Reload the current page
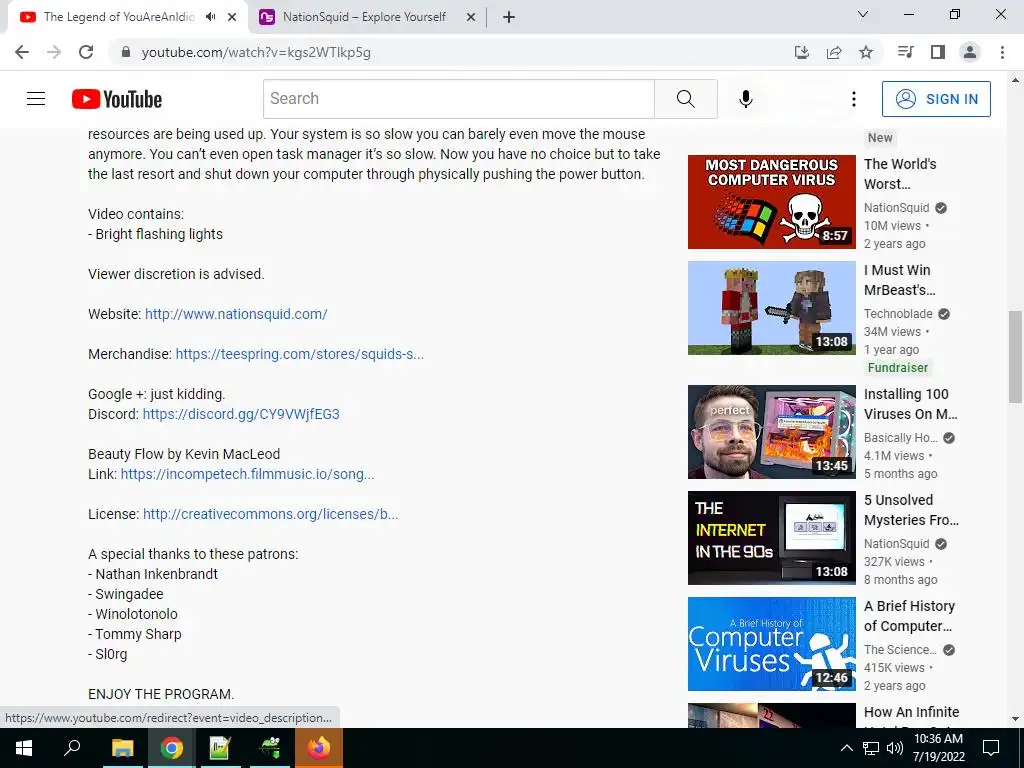The height and width of the screenshot is (768, 1024). click(x=86, y=52)
